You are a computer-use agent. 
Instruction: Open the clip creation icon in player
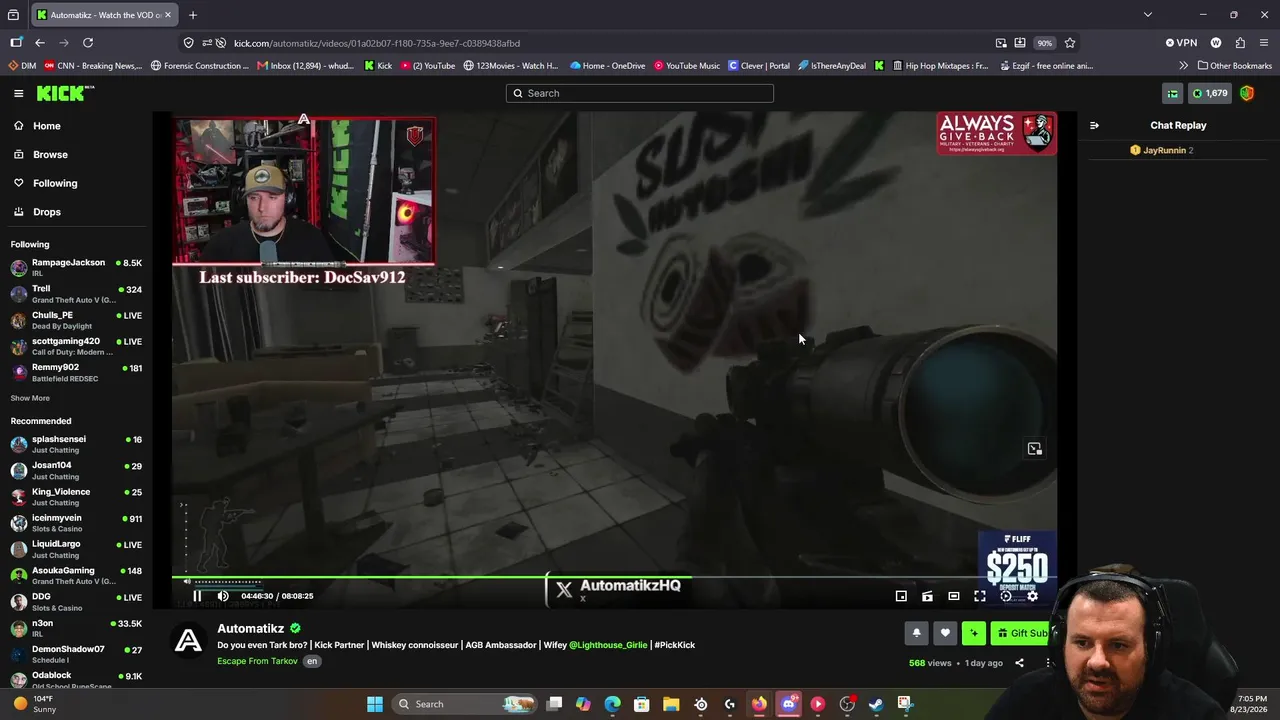coord(927,596)
